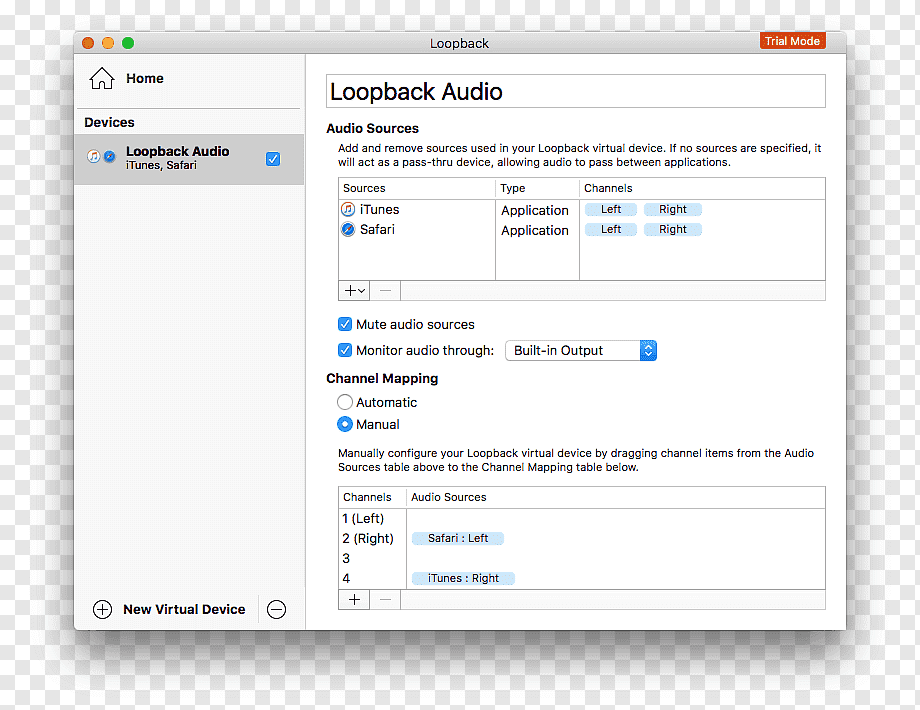Select Loopback Audio device in sidebar
920x710 pixels.
pos(189,159)
